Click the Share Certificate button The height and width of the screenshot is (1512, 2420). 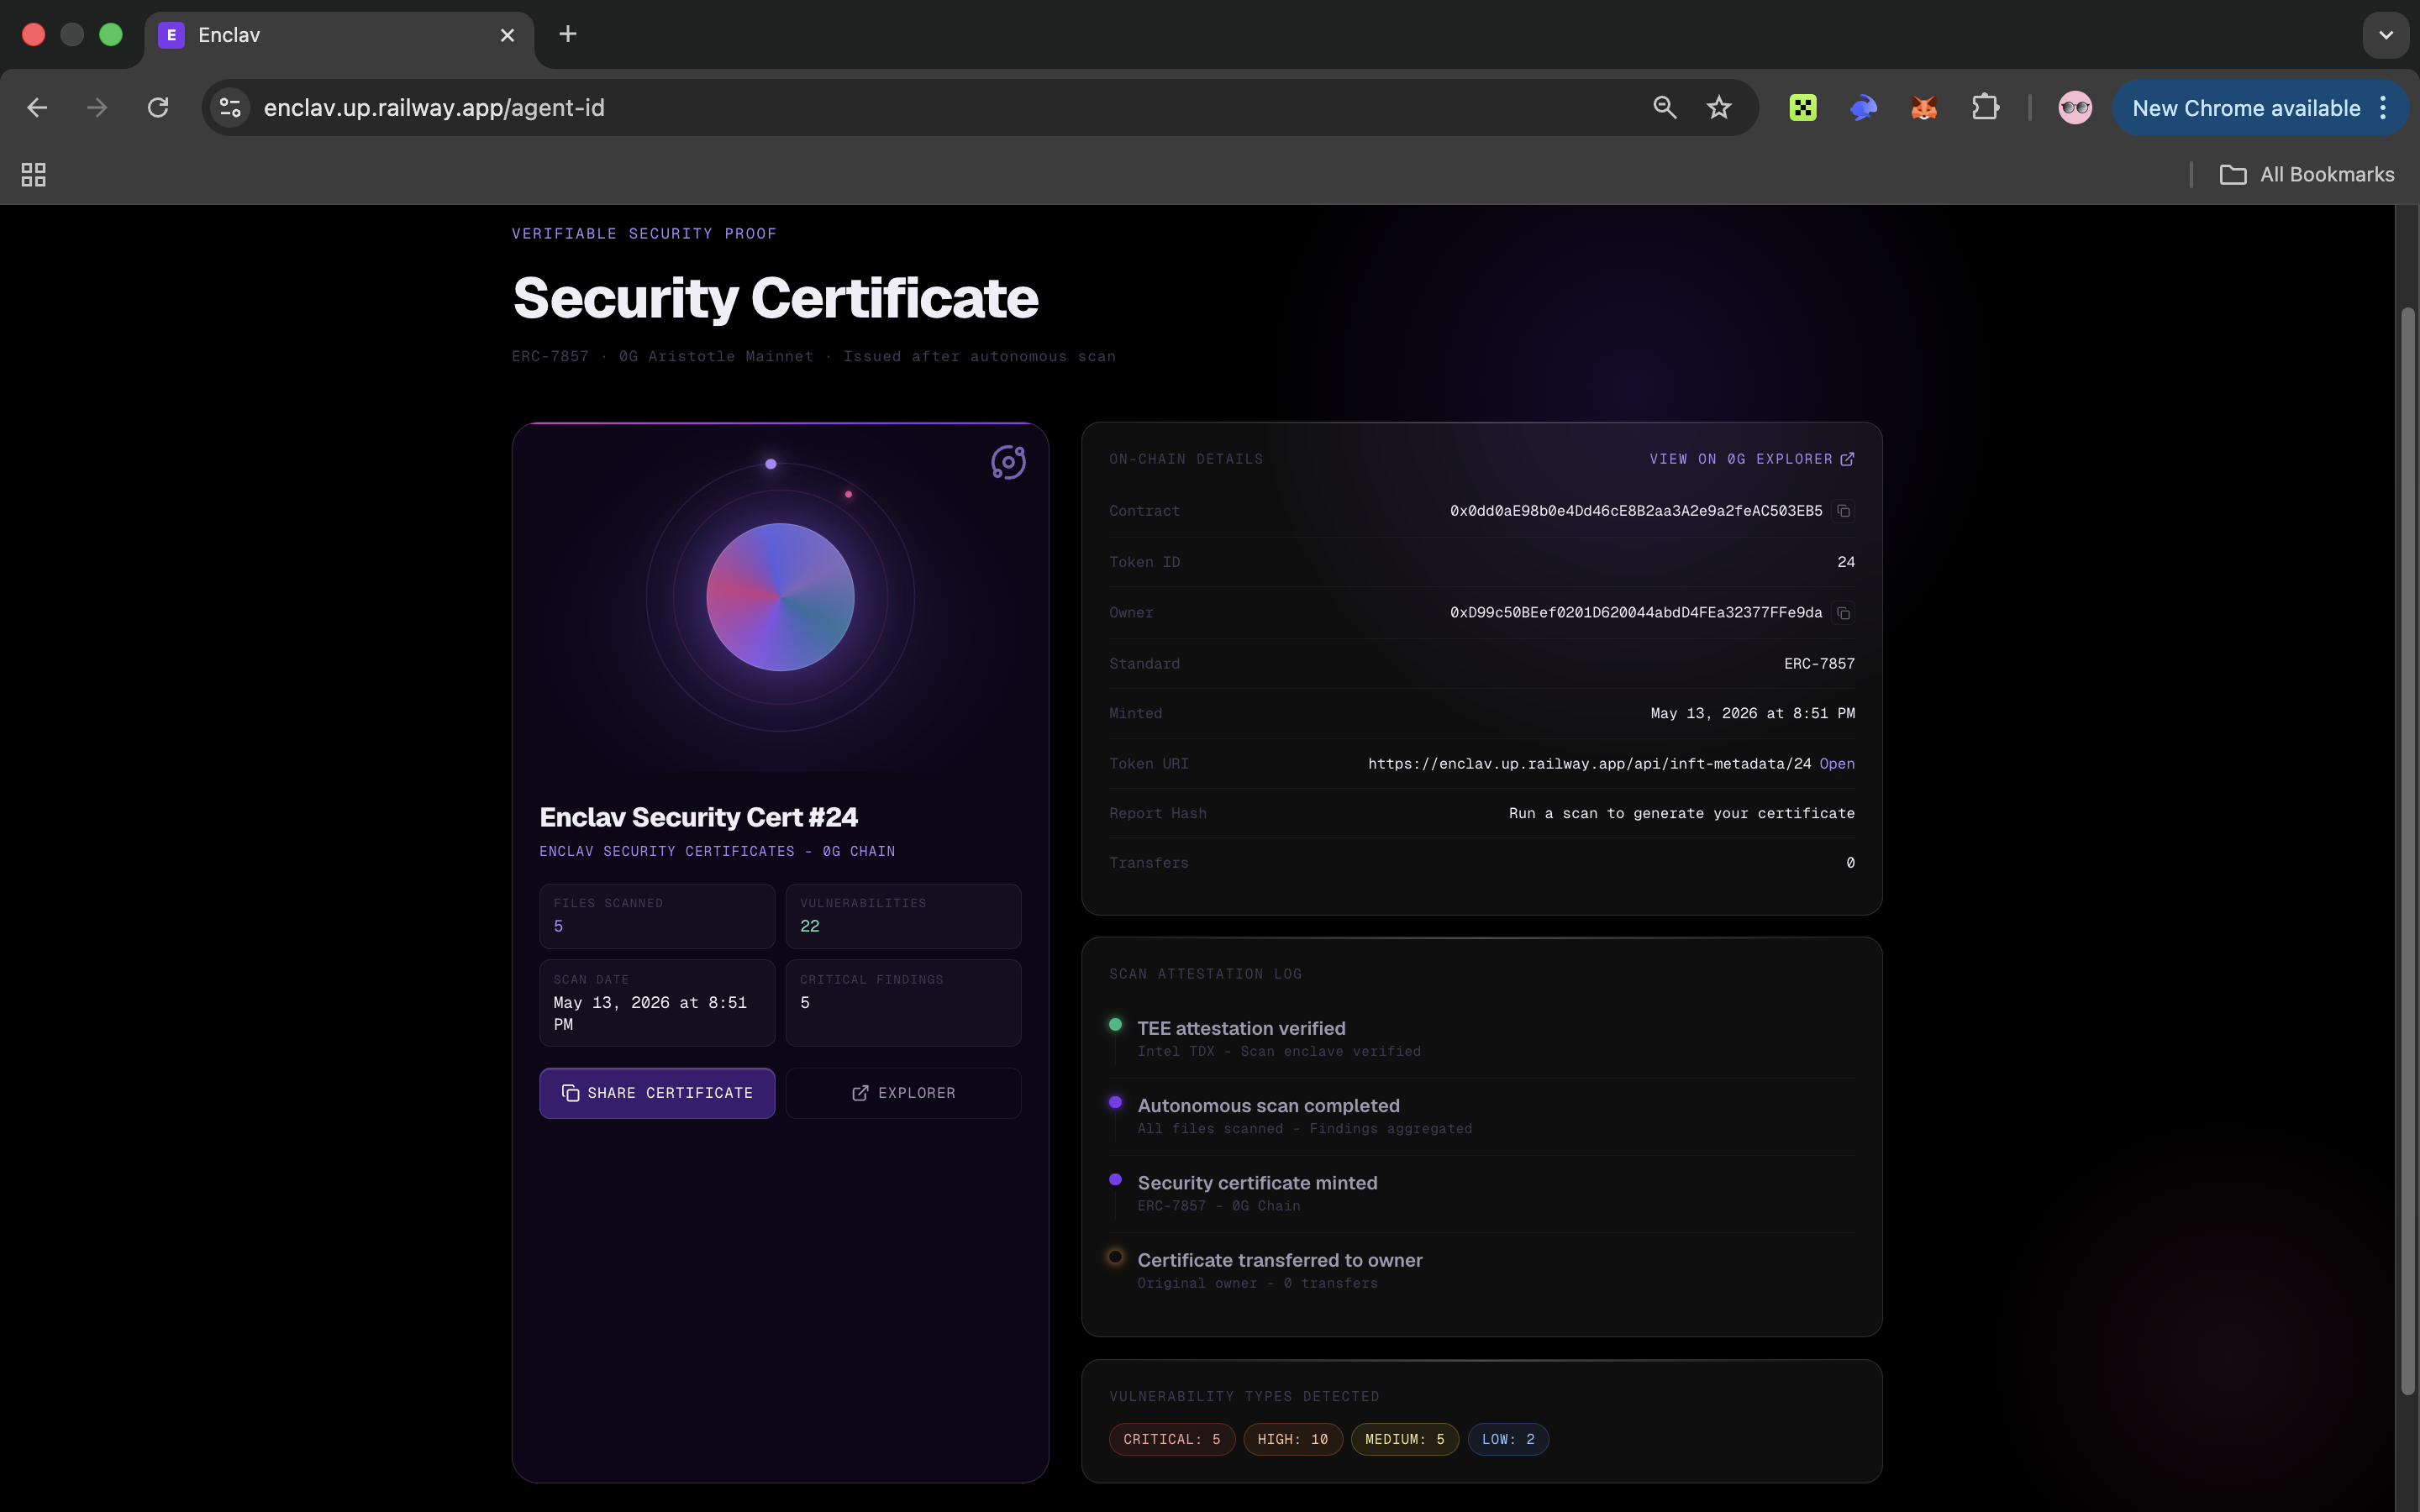(x=657, y=1093)
